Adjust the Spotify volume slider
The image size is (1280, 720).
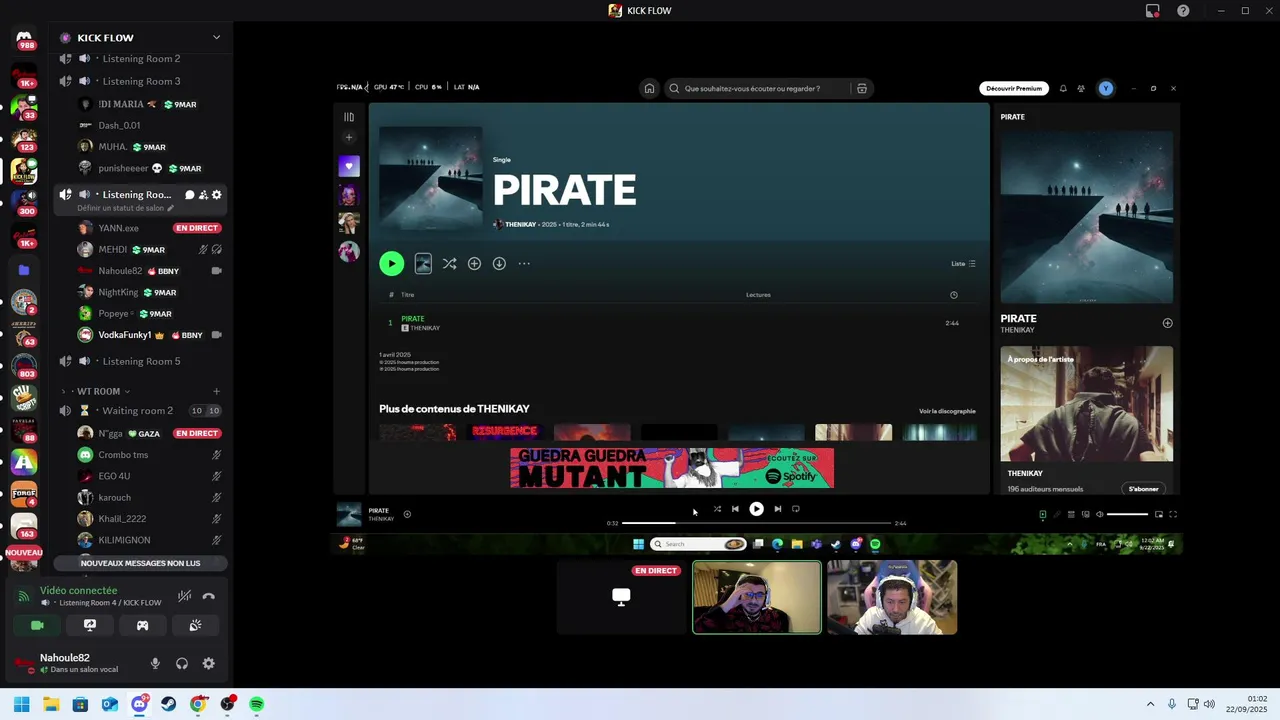click(1128, 515)
